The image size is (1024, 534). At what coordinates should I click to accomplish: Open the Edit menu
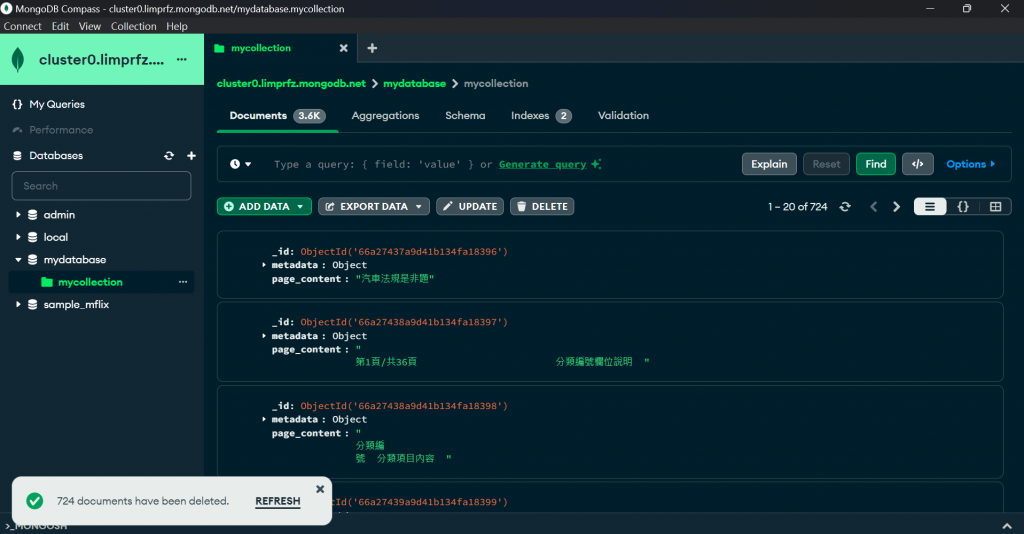[x=60, y=26]
